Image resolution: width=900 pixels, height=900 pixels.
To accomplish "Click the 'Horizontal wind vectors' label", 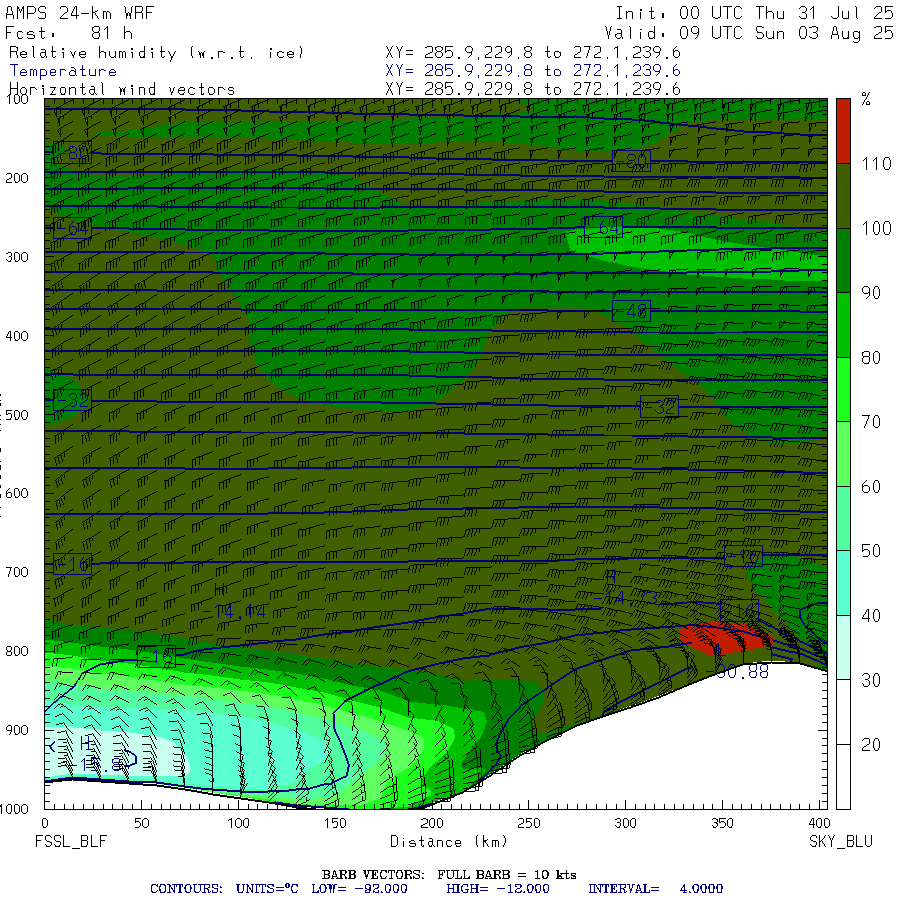I will 122,90.
